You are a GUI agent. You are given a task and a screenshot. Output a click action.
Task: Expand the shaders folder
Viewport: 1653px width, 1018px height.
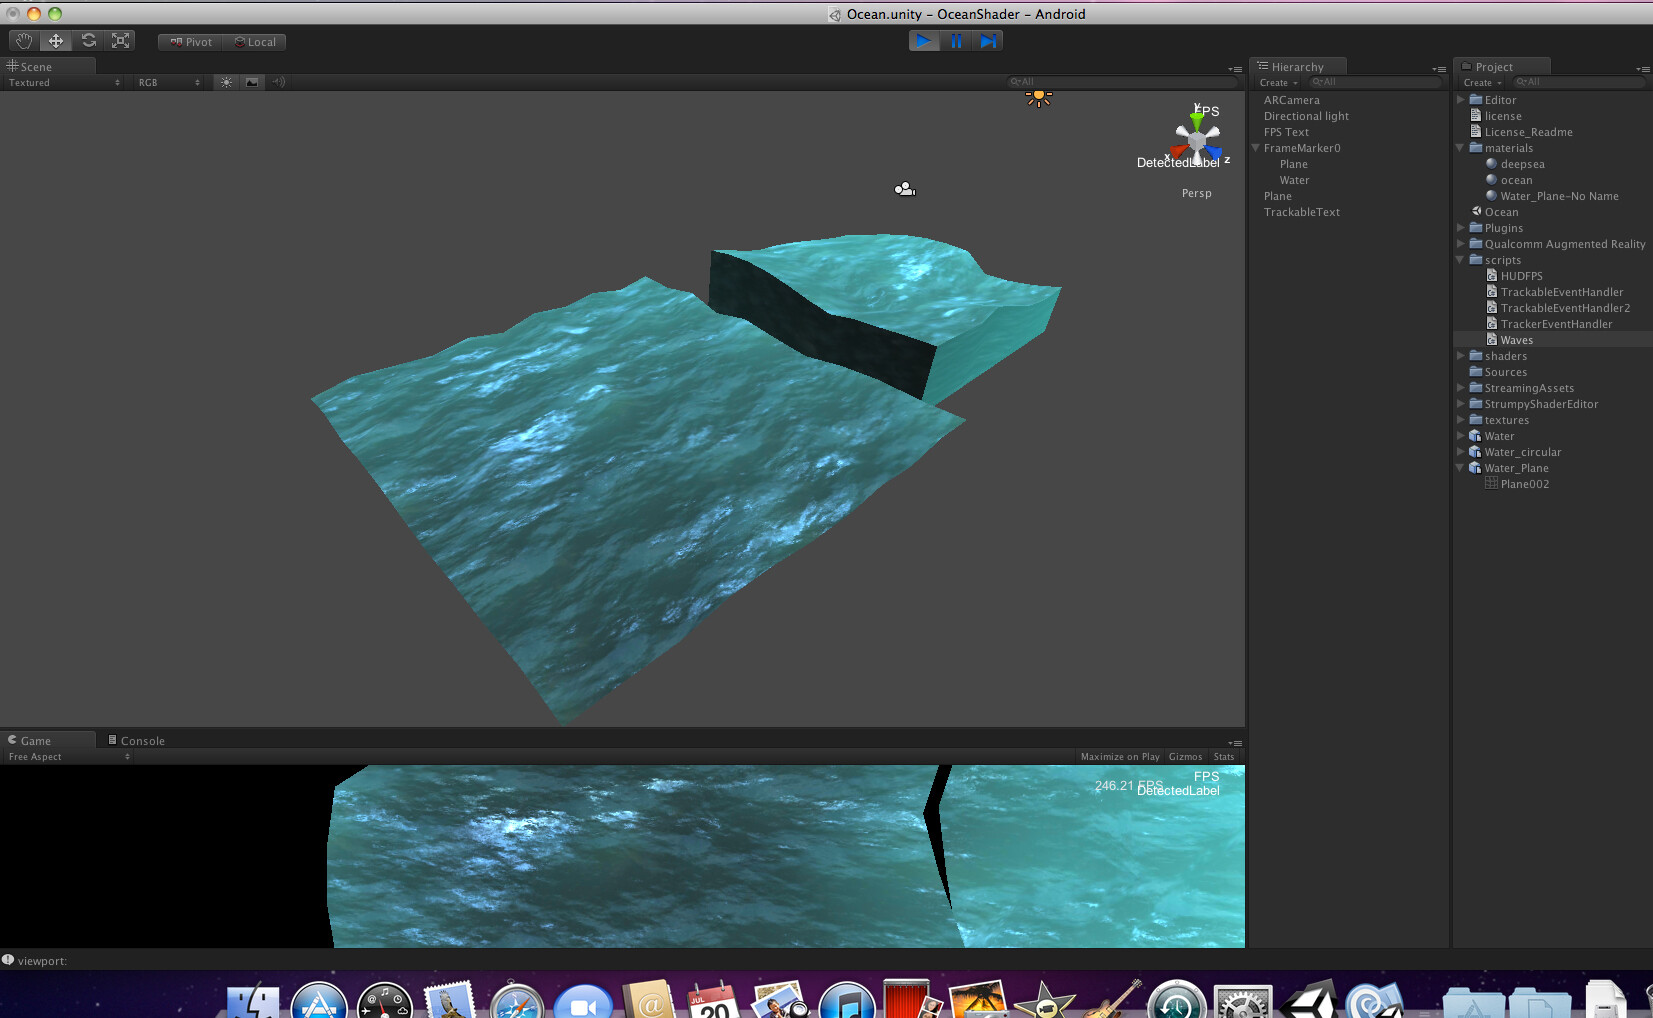[1460, 355]
